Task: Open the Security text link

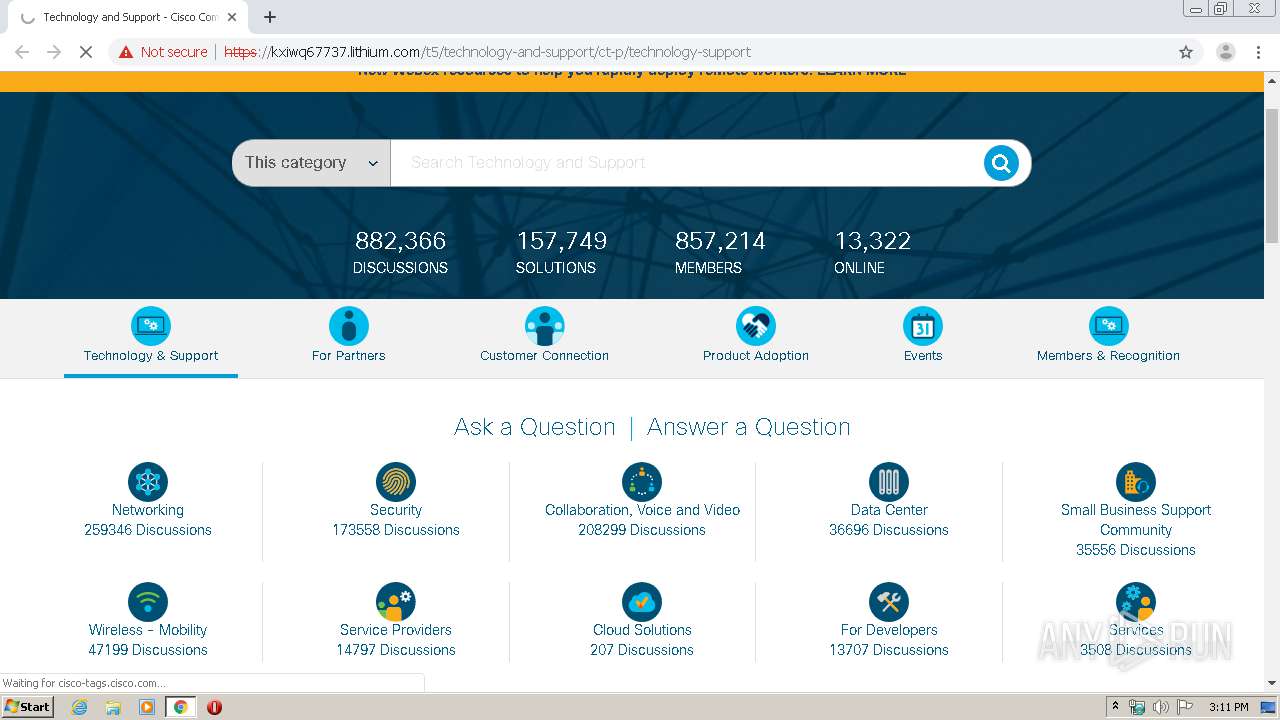Action: (396, 510)
